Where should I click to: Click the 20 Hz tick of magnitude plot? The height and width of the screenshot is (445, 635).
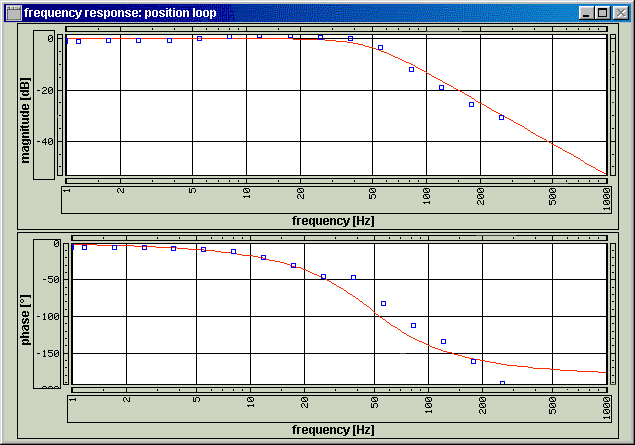coord(300,194)
